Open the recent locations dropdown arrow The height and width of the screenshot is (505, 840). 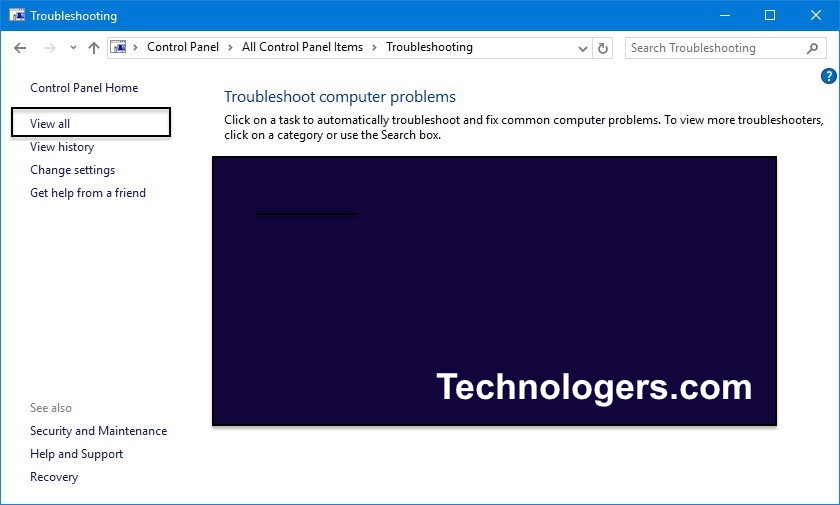pos(73,48)
